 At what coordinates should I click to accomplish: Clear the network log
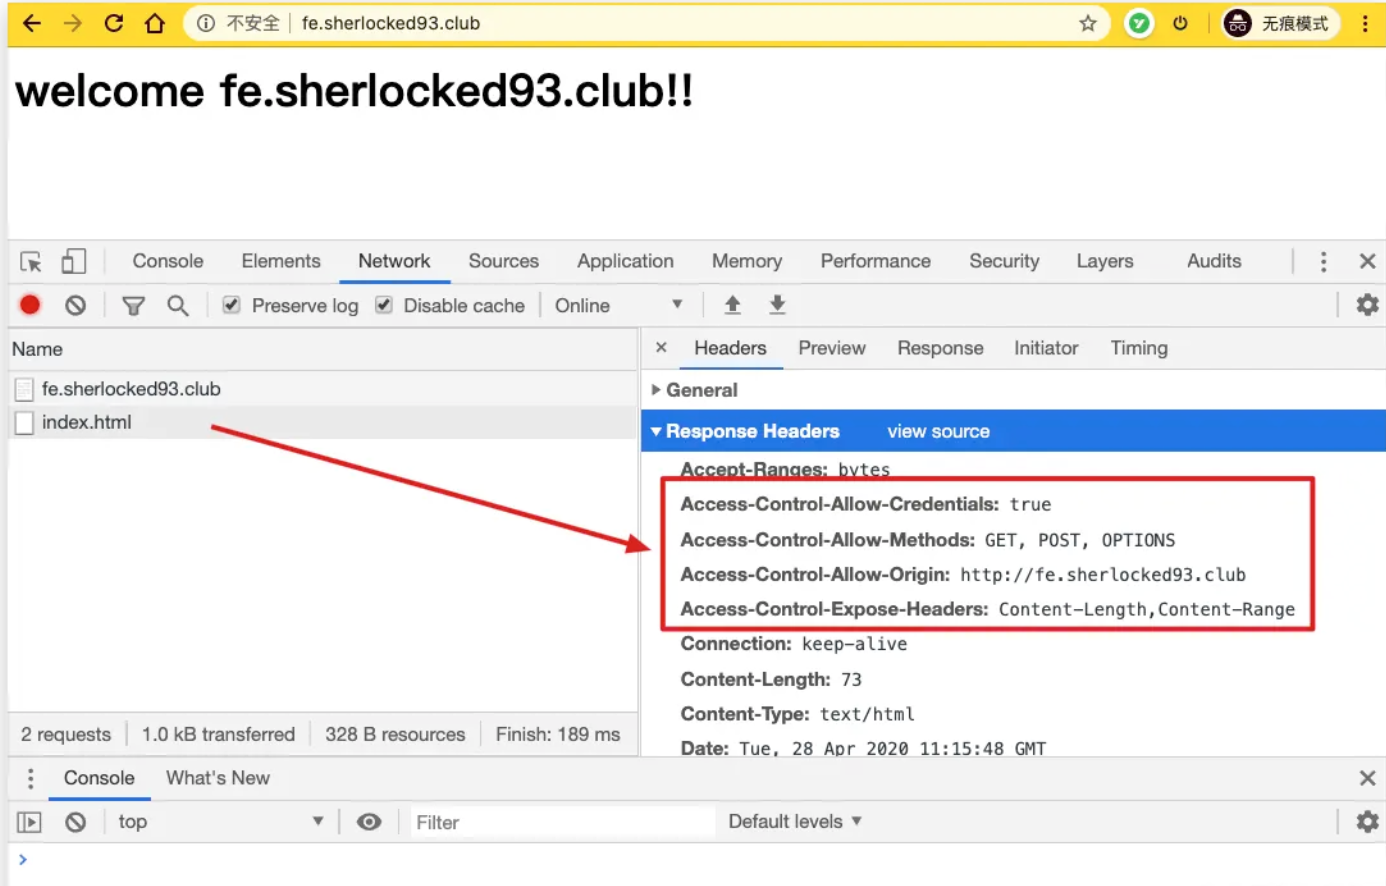point(75,305)
